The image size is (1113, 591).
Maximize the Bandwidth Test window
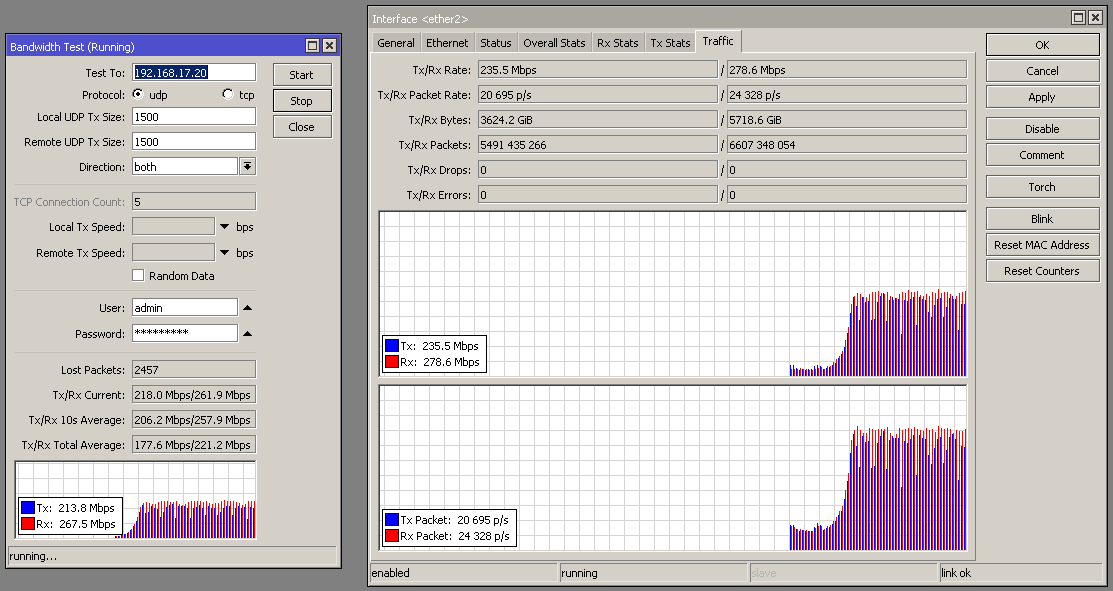(312, 46)
